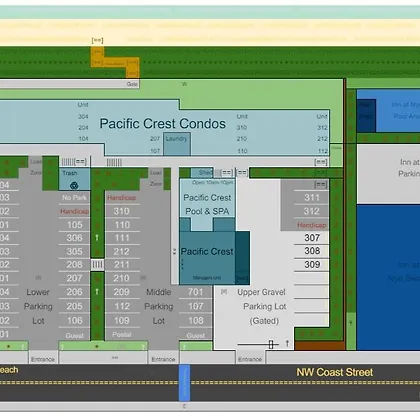
Task: Click the Postal parking space
Action: tap(122, 334)
